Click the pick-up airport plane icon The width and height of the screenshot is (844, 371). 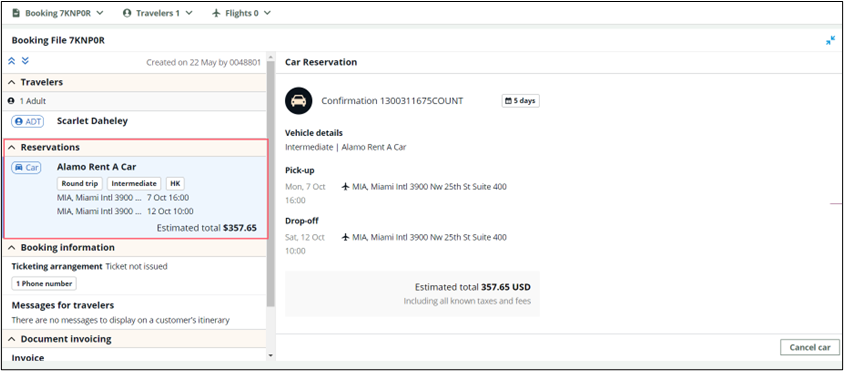[346, 187]
